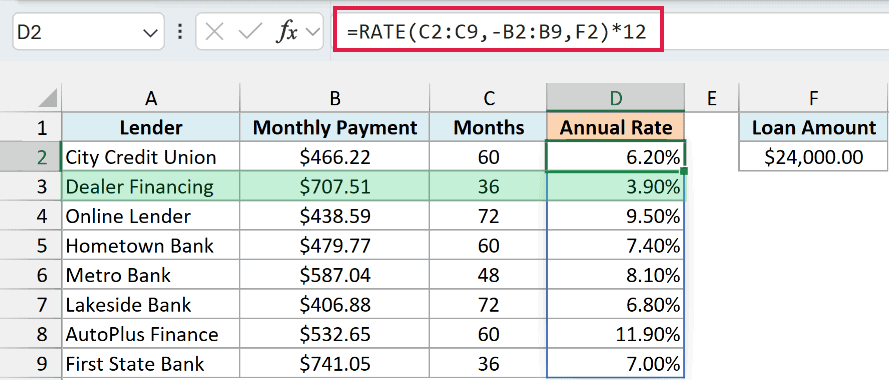Expand formula bar chevron beside fx
Screen dimensions: 889x380
(x=312, y=32)
